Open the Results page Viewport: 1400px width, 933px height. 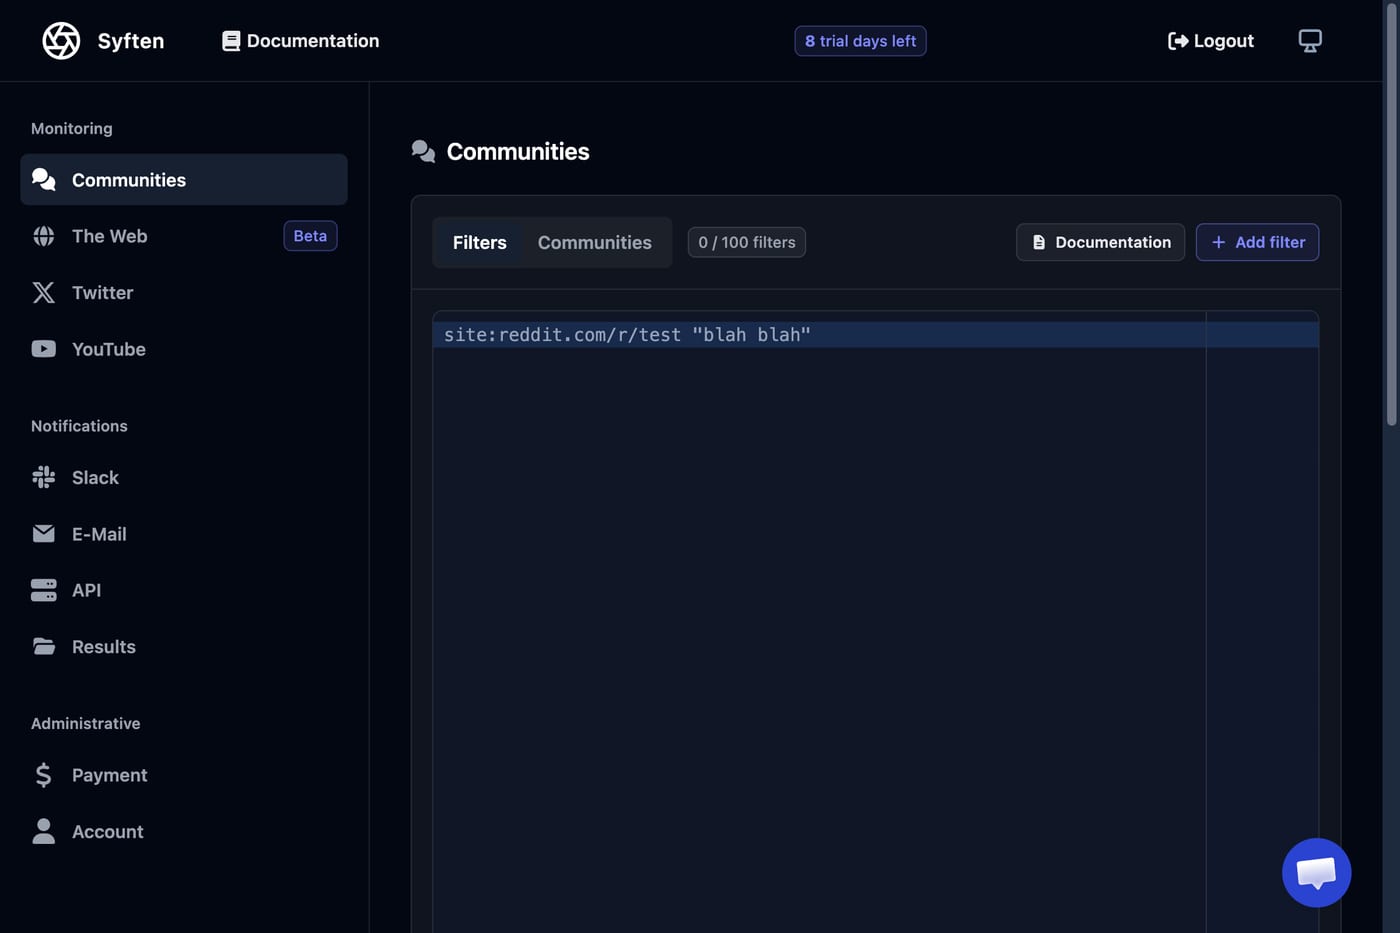(184, 646)
